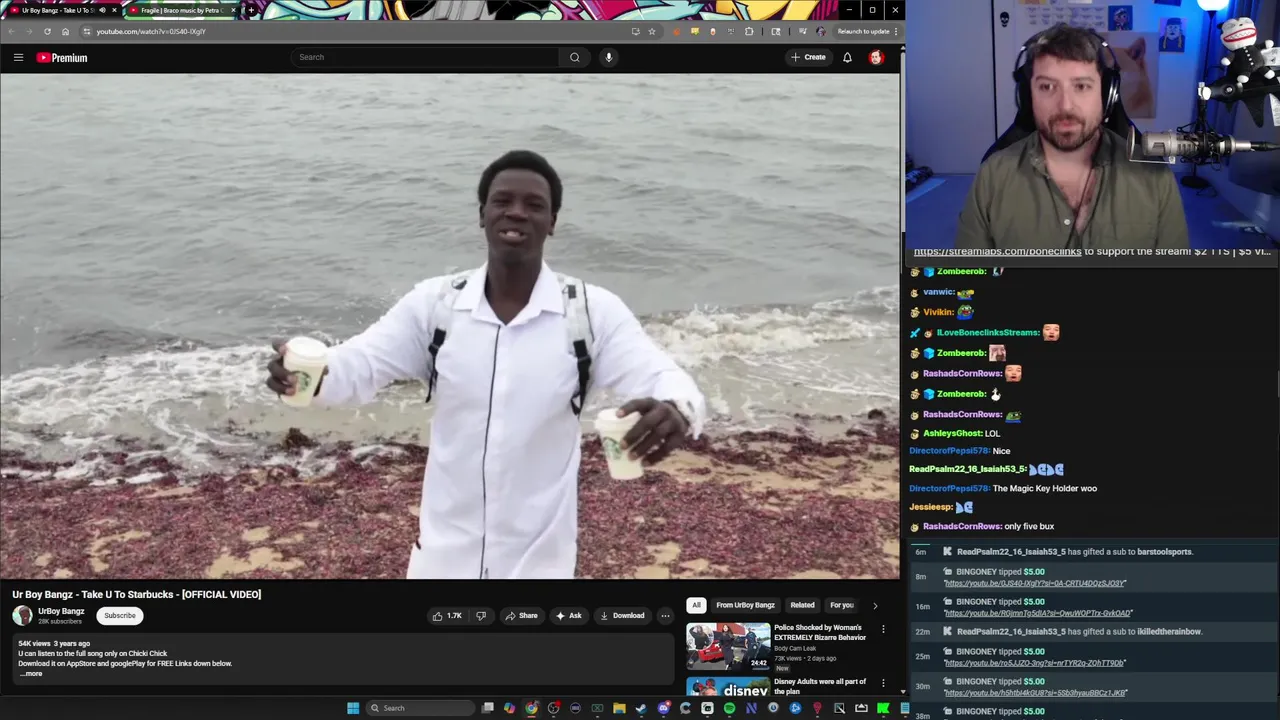Open the Disney Adults video thumbnail

728,687
